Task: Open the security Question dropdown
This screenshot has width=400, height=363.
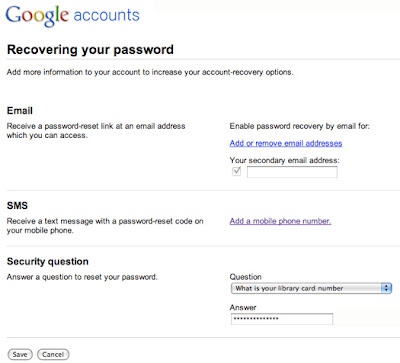Action: pos(311,288)
